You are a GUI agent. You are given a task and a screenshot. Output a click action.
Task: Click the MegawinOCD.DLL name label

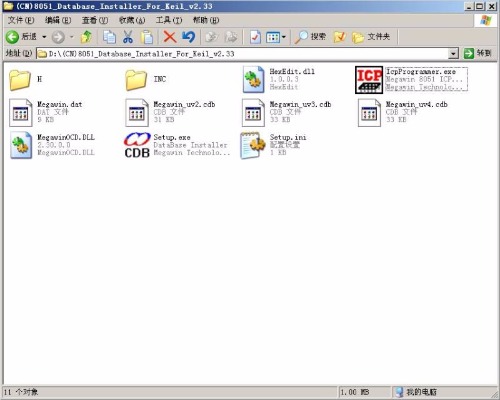[66, 137]
